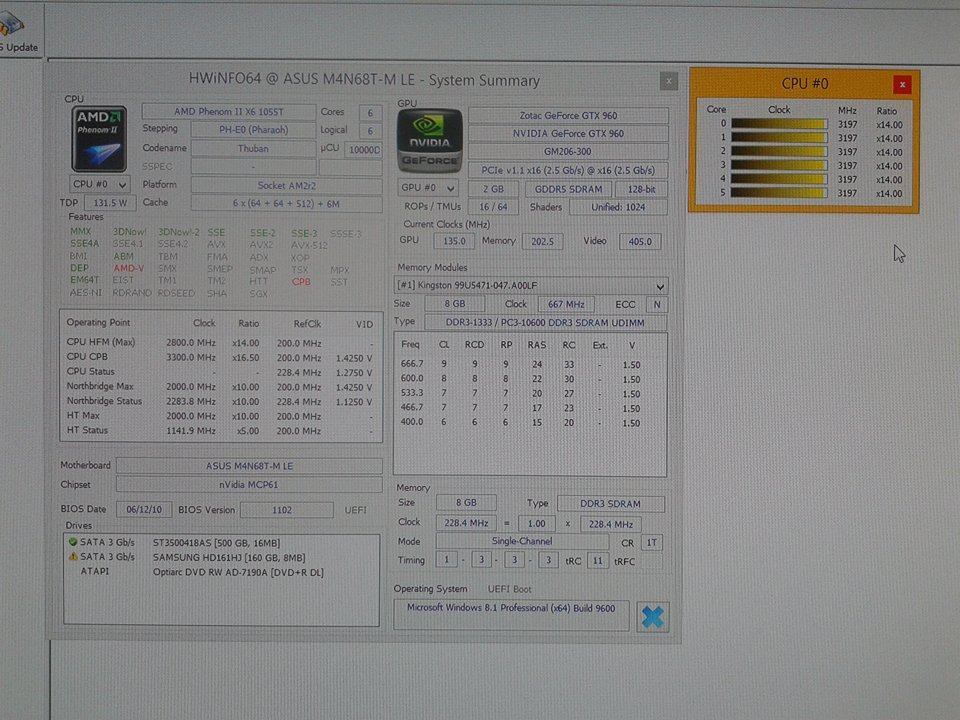
Task: Click the CPB feature label
Action: 301,282
